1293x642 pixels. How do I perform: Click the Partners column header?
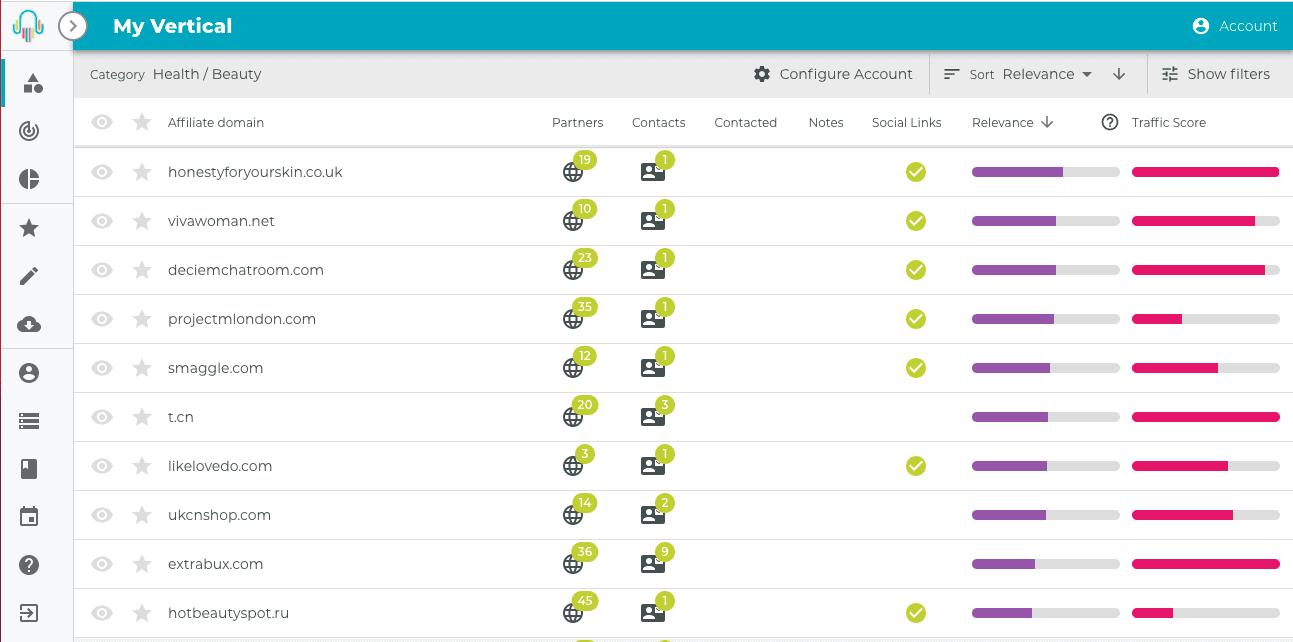[578, 122]
